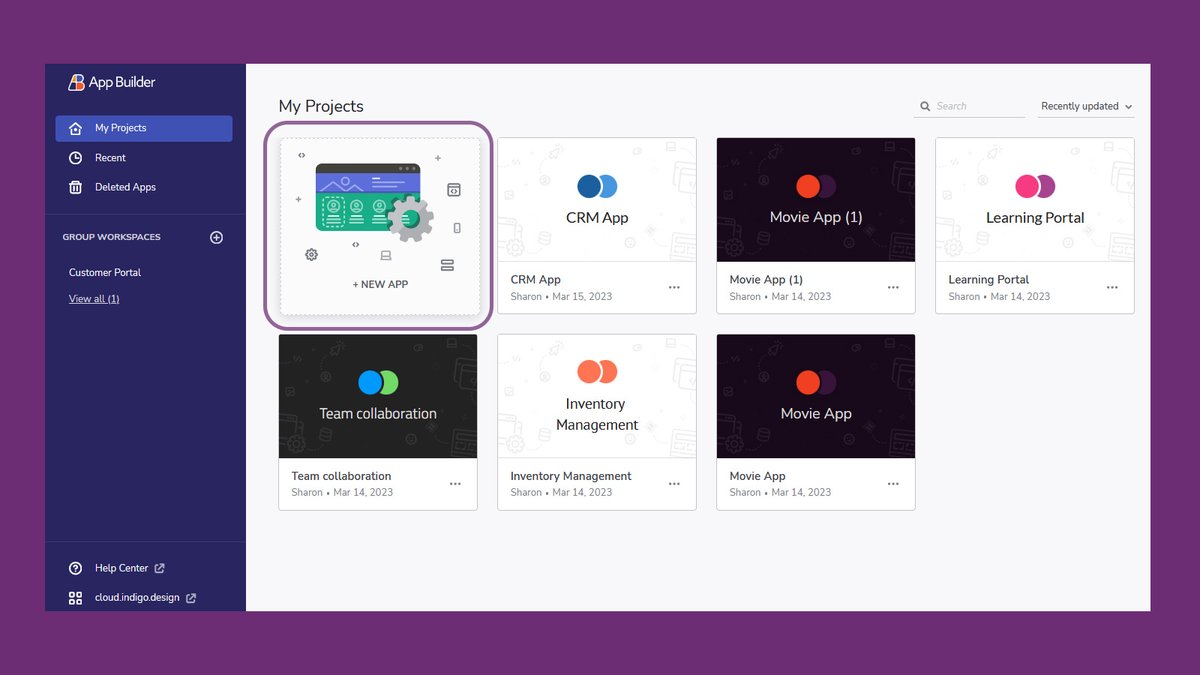Image resolution: width=1200 pixels, height=675 pixels.
Task: Click the grid icon beside cloud.indigo.design
Action: [x=75, y=597]
